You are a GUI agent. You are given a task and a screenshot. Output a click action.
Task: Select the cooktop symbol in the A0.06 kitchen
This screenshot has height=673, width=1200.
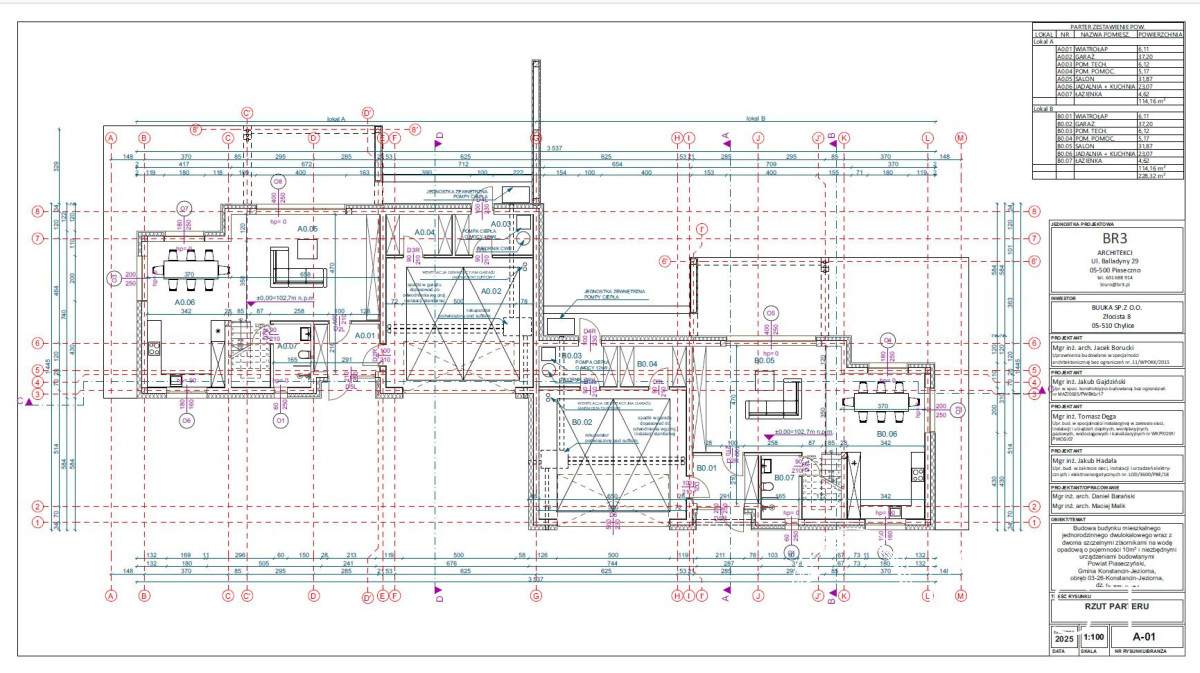point(155,347)
